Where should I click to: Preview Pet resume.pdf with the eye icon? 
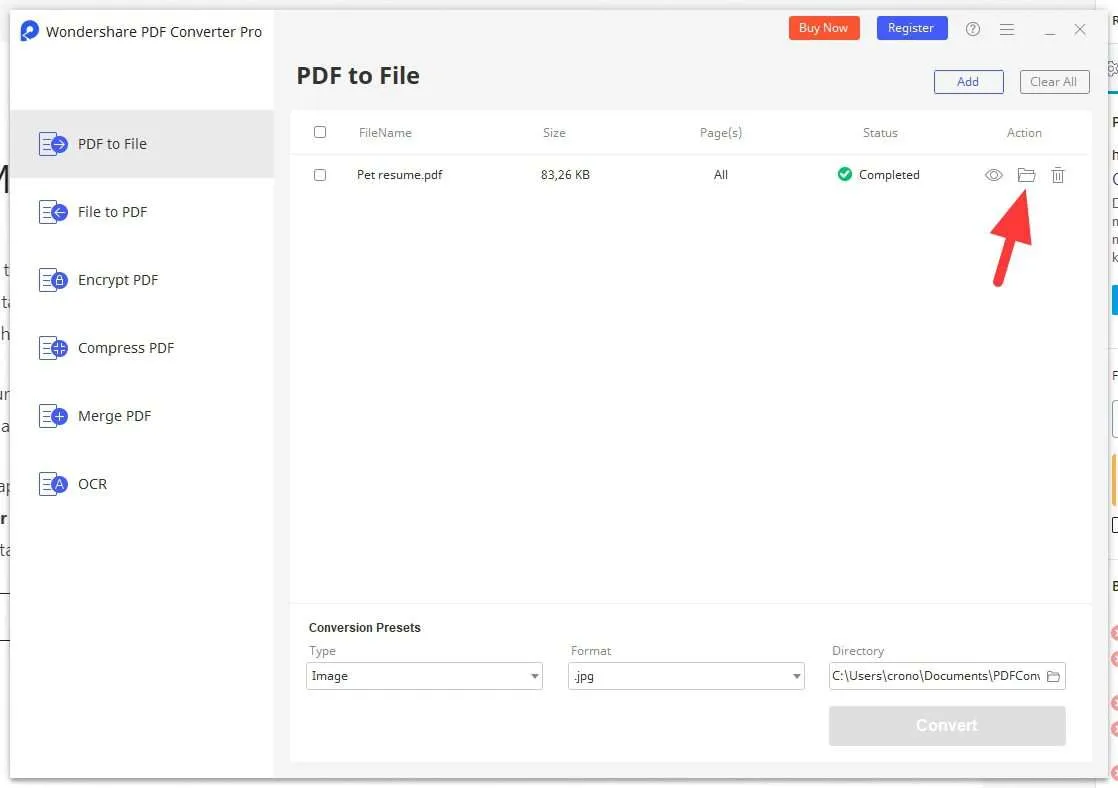(x=993, y=175)
